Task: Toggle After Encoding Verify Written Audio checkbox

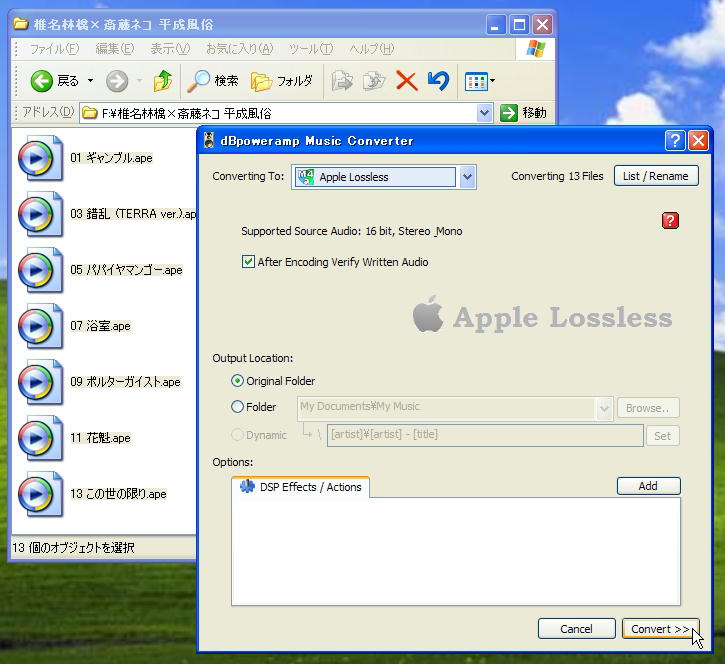Action: point(248,262)
